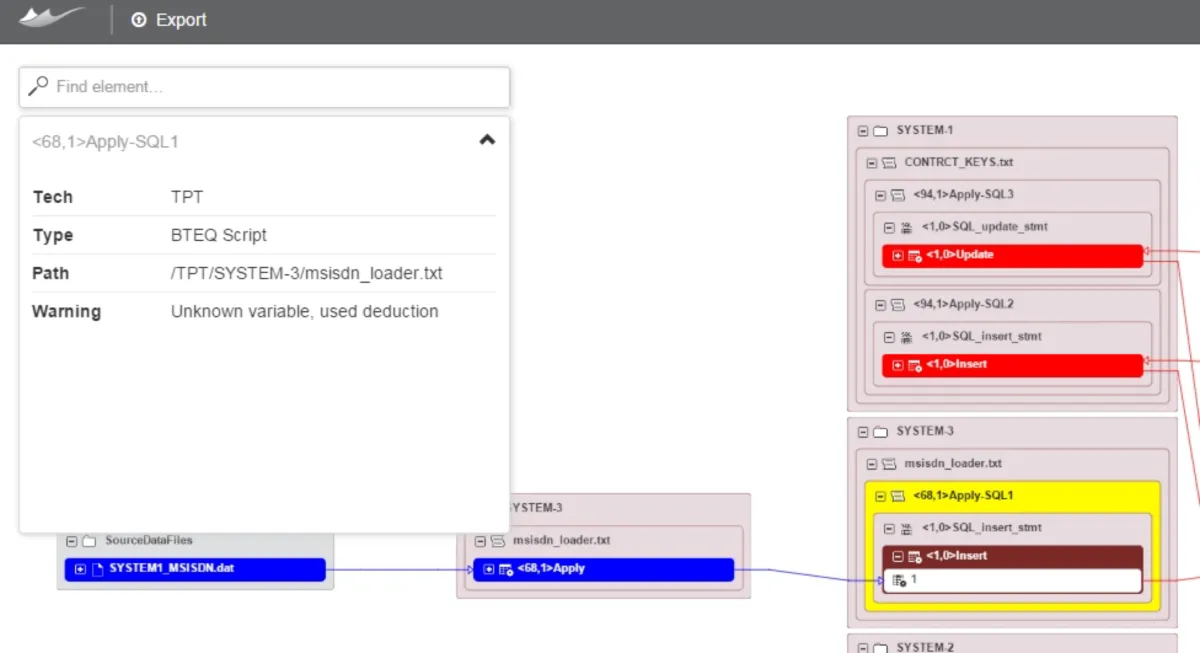1200x653 pixels.
Task: Click the Warning text Unknown variable, used deduction
Action: (x=305, y=311)
